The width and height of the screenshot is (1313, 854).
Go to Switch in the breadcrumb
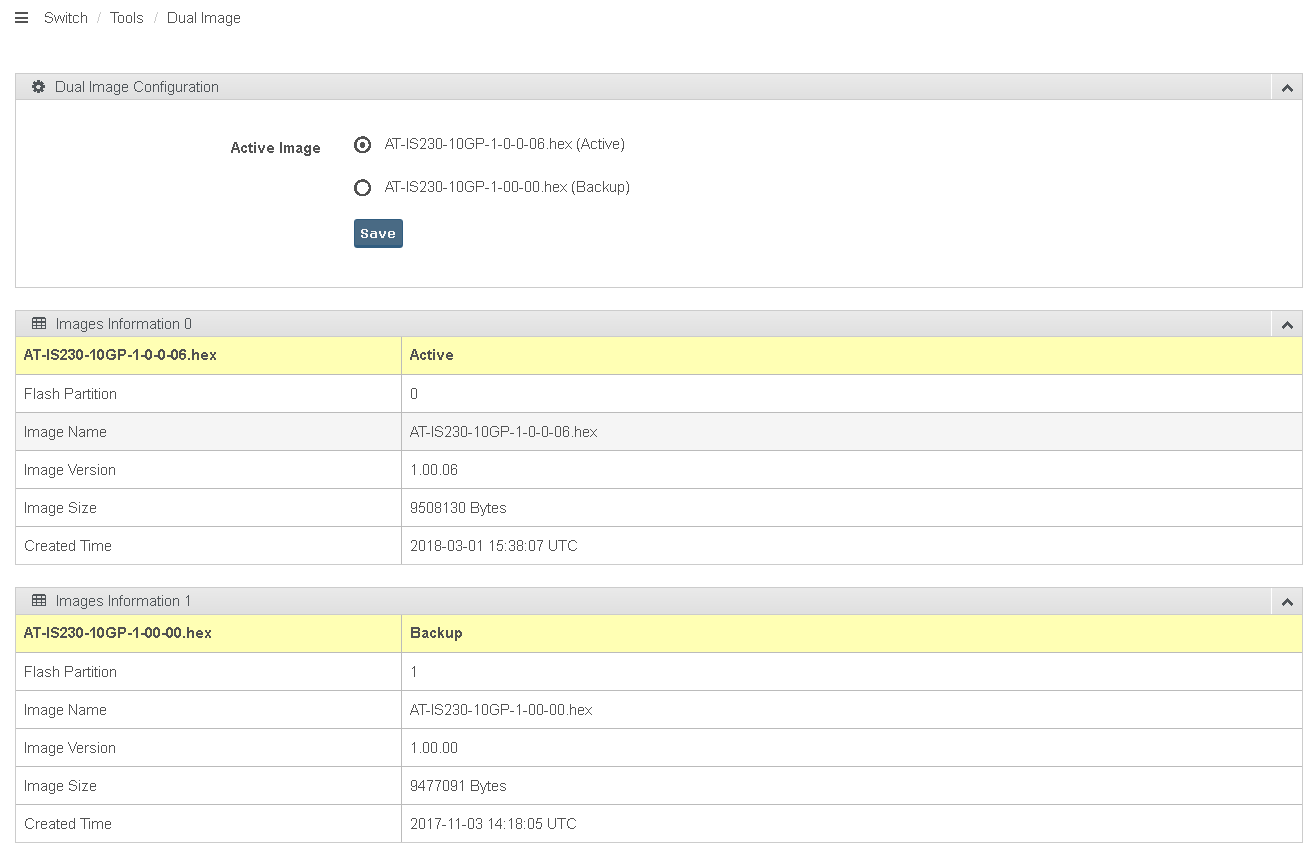pos(66,18)
